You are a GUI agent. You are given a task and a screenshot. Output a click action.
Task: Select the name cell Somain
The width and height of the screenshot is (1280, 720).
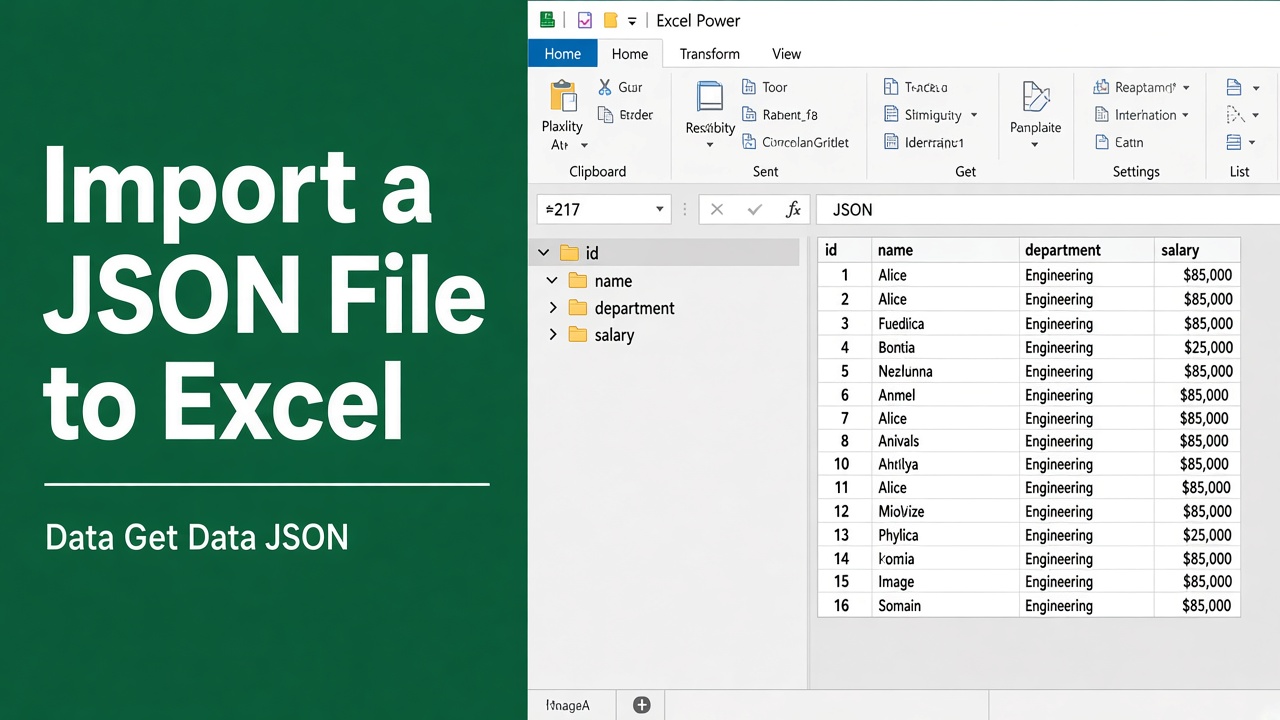[x=945, y=605]
